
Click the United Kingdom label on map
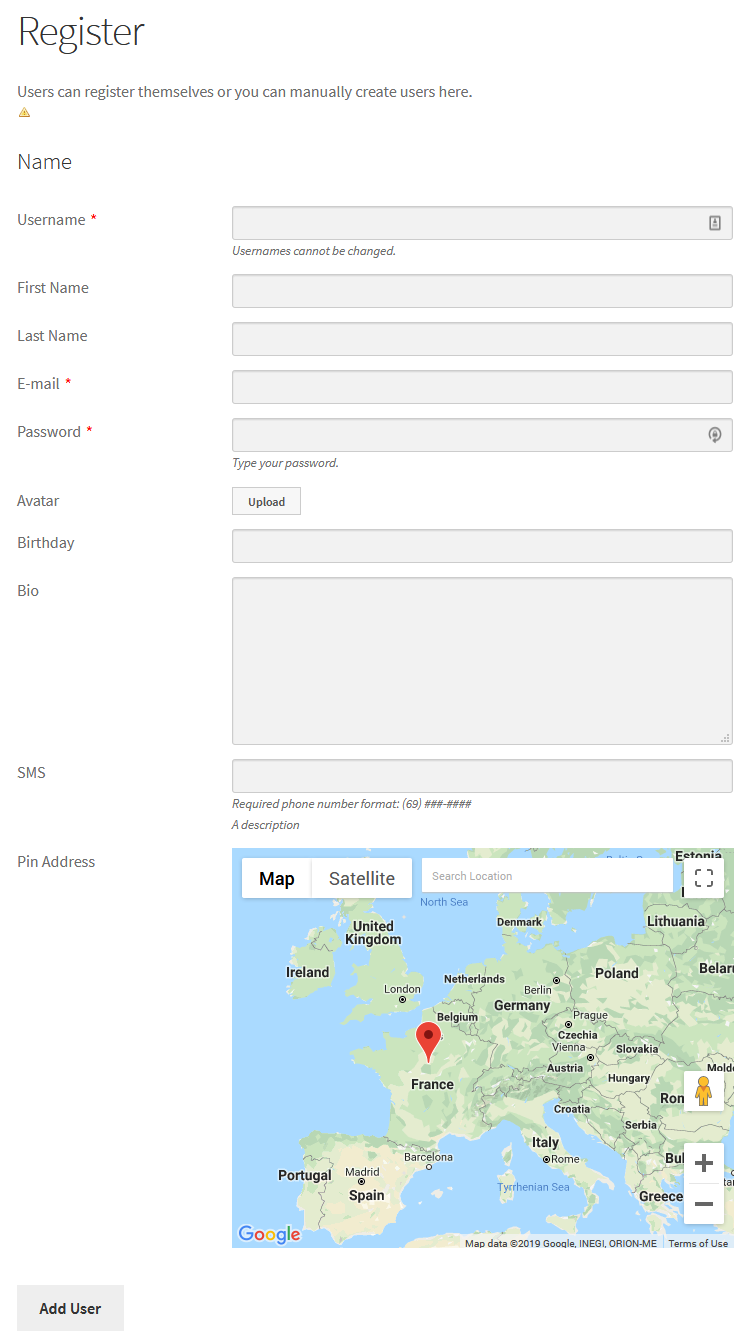point(373,933)
